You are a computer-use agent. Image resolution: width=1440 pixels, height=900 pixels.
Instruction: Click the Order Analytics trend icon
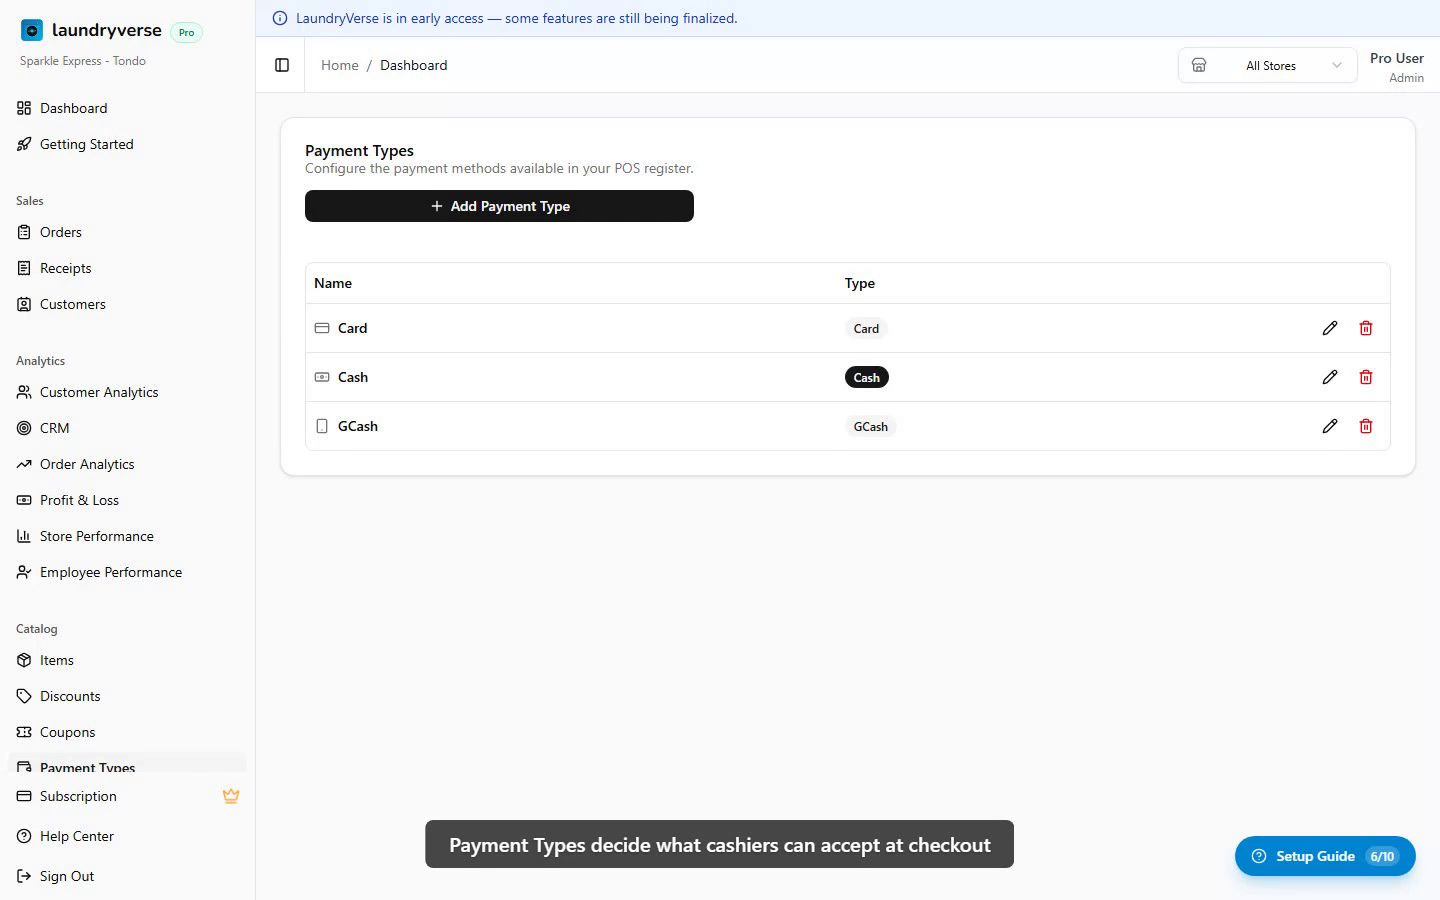(24, 464)
